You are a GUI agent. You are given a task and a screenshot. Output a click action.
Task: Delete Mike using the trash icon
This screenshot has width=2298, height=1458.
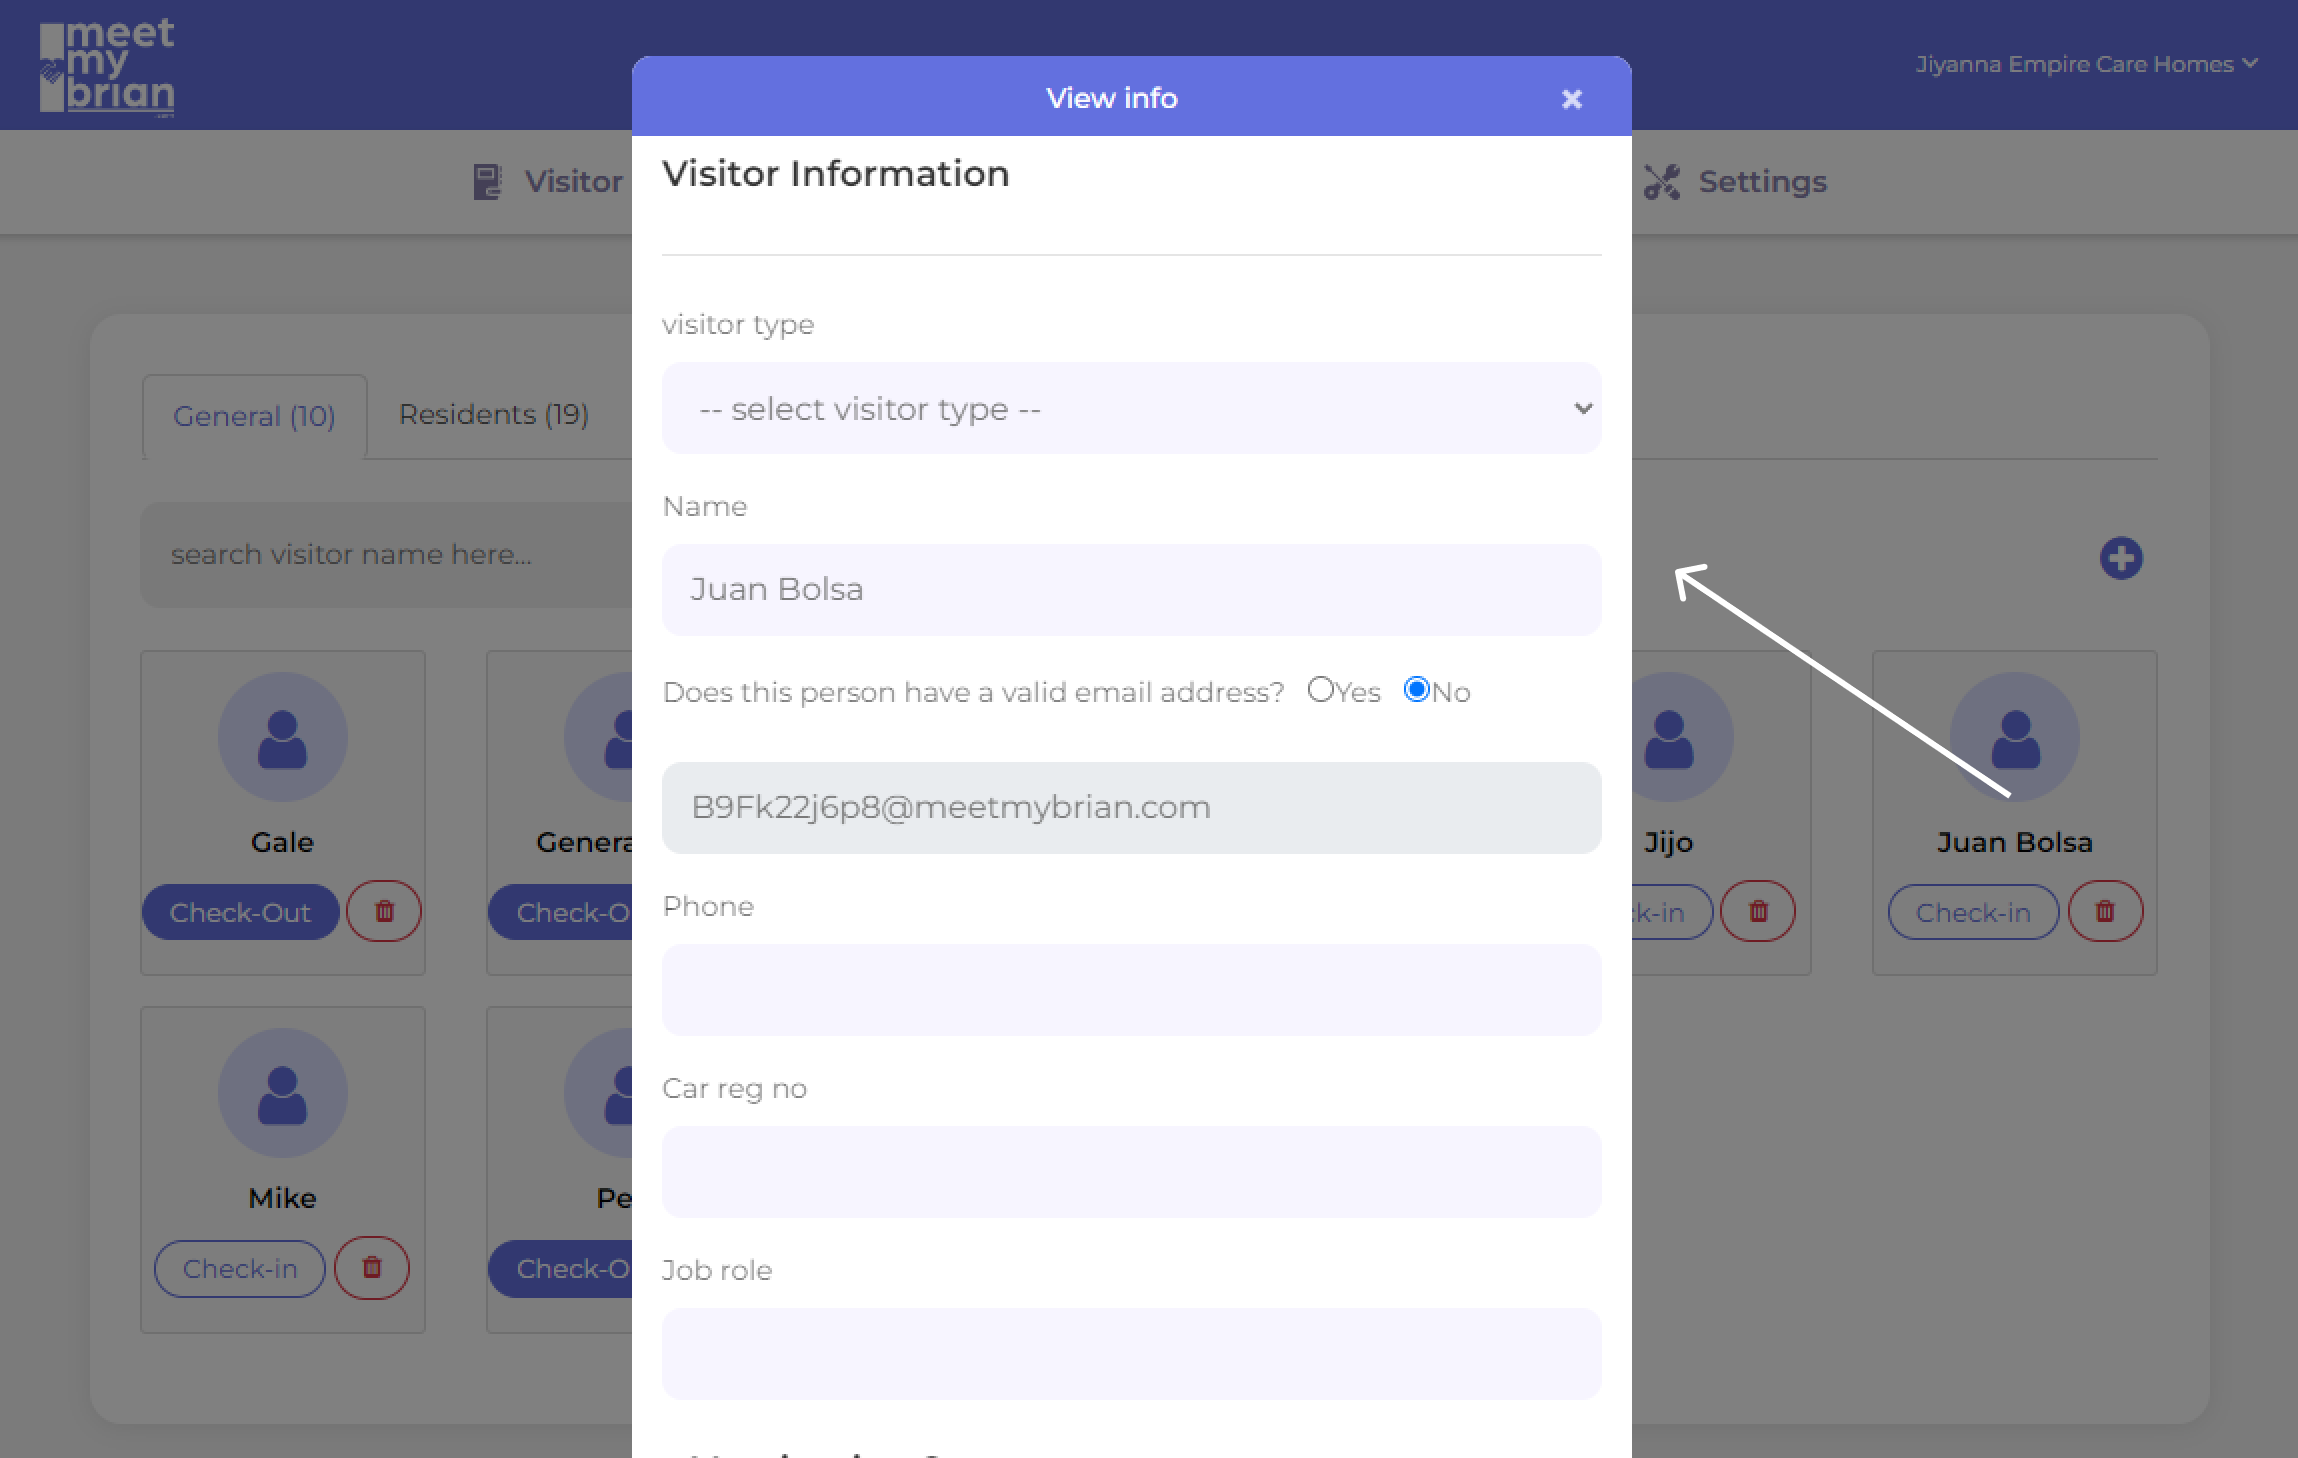pos(371,1267)
